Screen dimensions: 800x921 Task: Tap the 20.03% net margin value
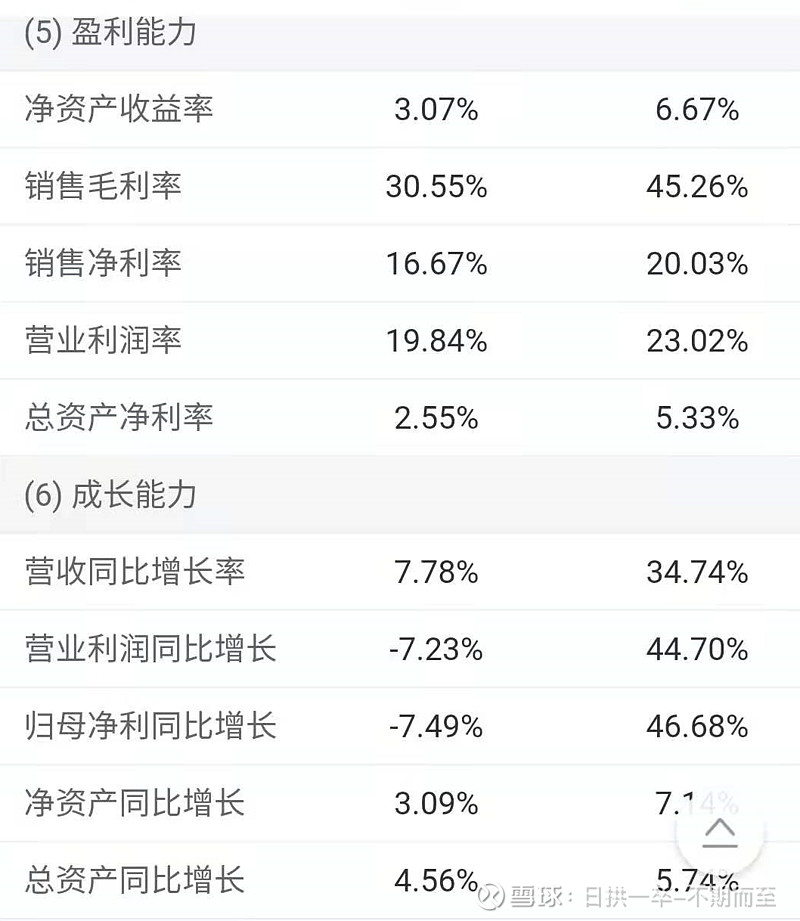coord(697,263)
